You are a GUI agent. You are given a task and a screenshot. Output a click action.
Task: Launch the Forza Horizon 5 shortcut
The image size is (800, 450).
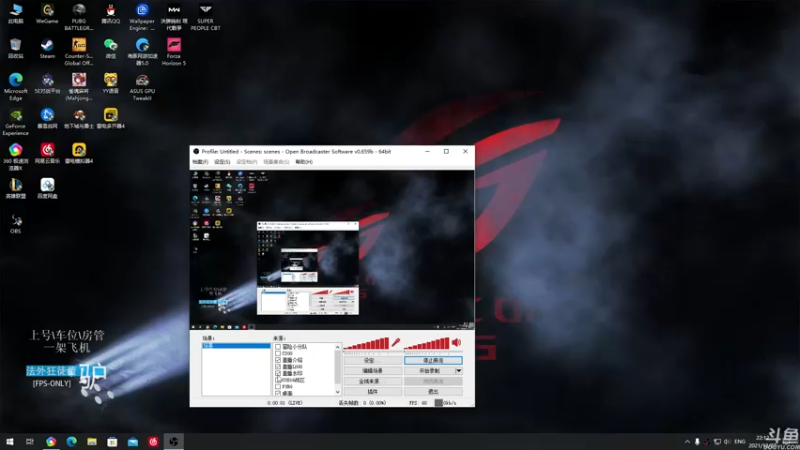click(x=173, y=52)
